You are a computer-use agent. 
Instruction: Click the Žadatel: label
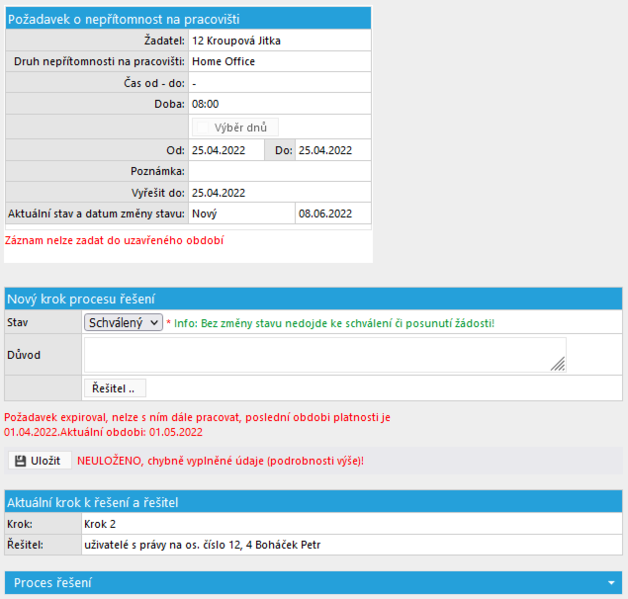(x=165, y=40)
